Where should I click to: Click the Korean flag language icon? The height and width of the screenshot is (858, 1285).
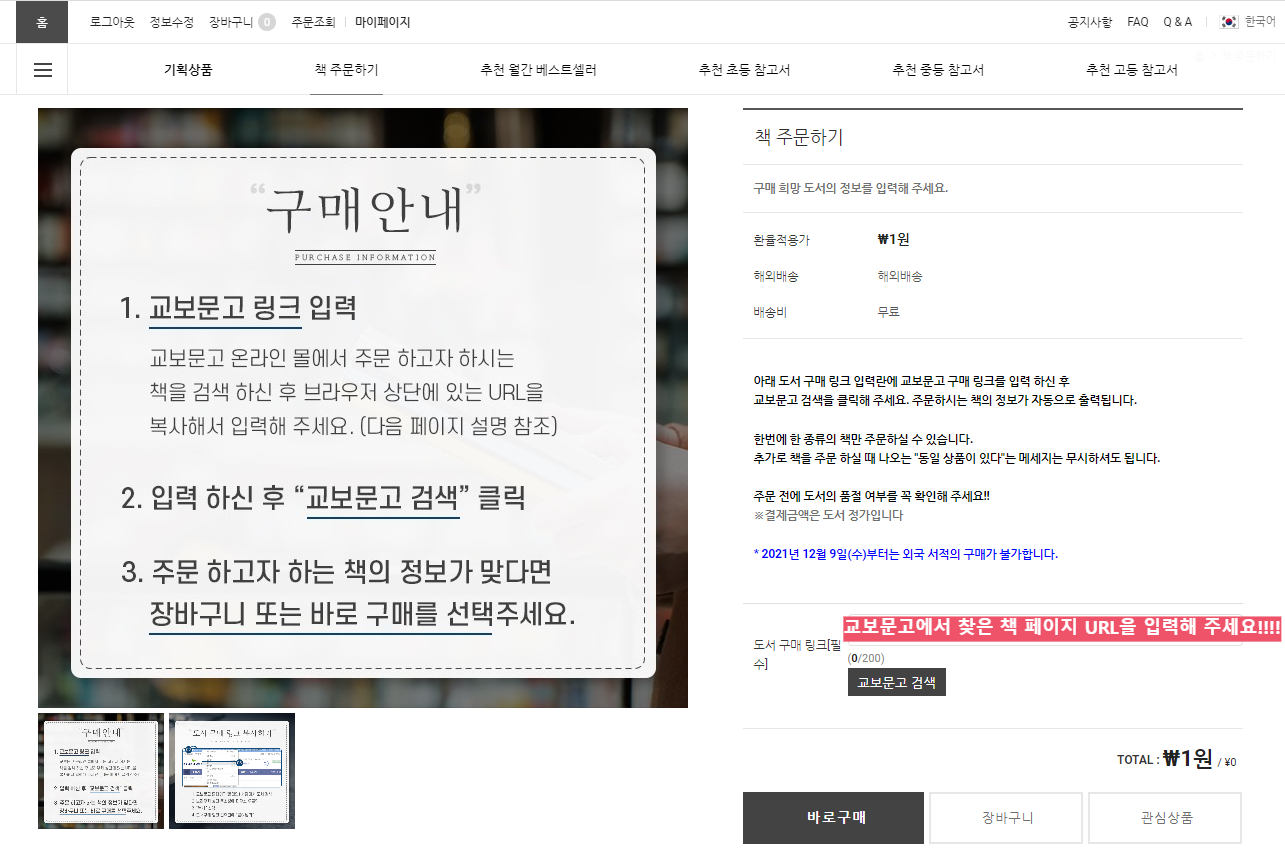pos(1229,22)
